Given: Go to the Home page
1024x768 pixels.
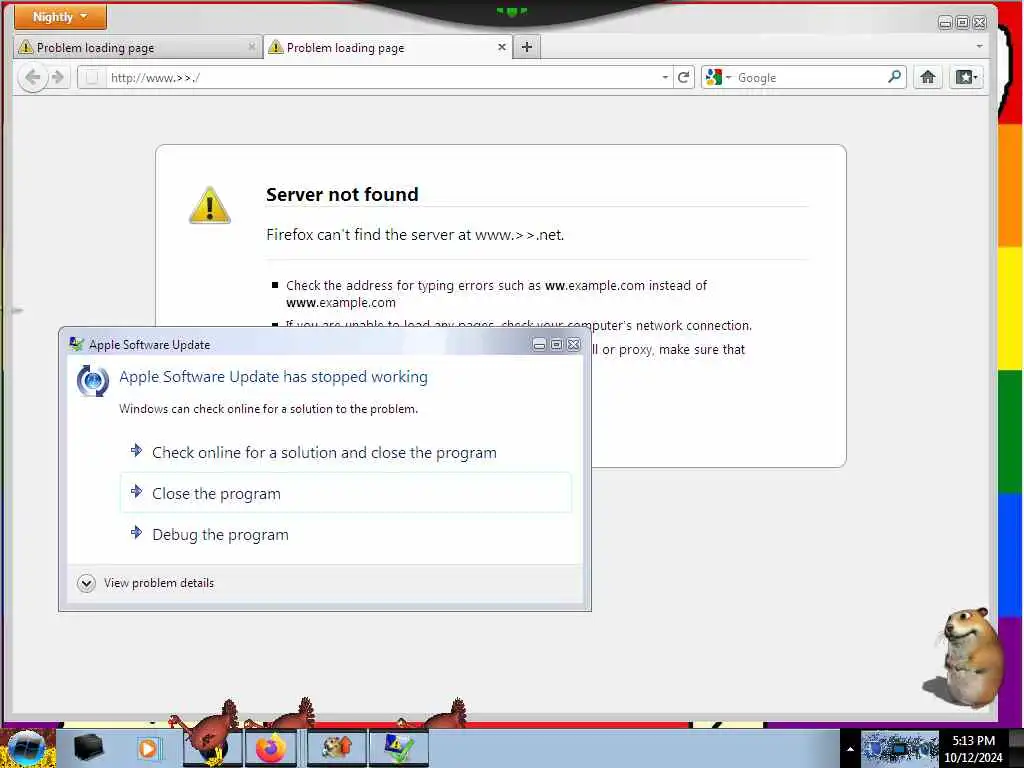Looking at the screenshot, I should [x=927, y=78].
